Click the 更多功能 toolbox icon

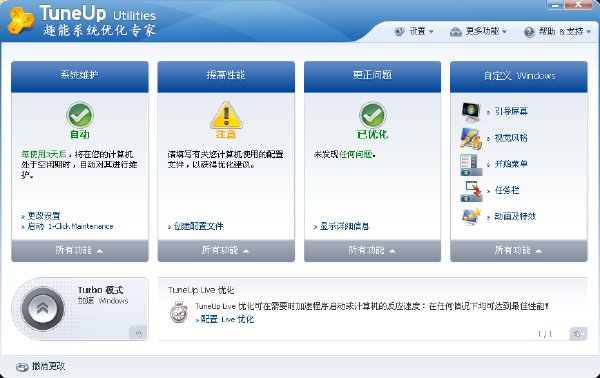455,32
